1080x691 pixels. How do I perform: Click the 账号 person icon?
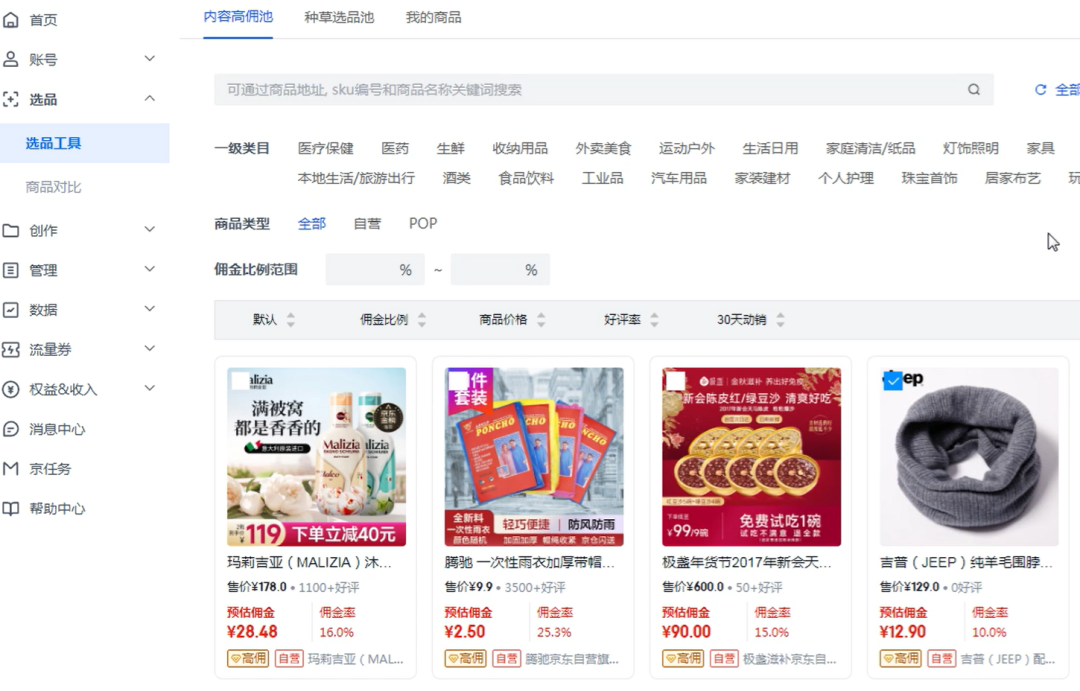coord(10,59)
